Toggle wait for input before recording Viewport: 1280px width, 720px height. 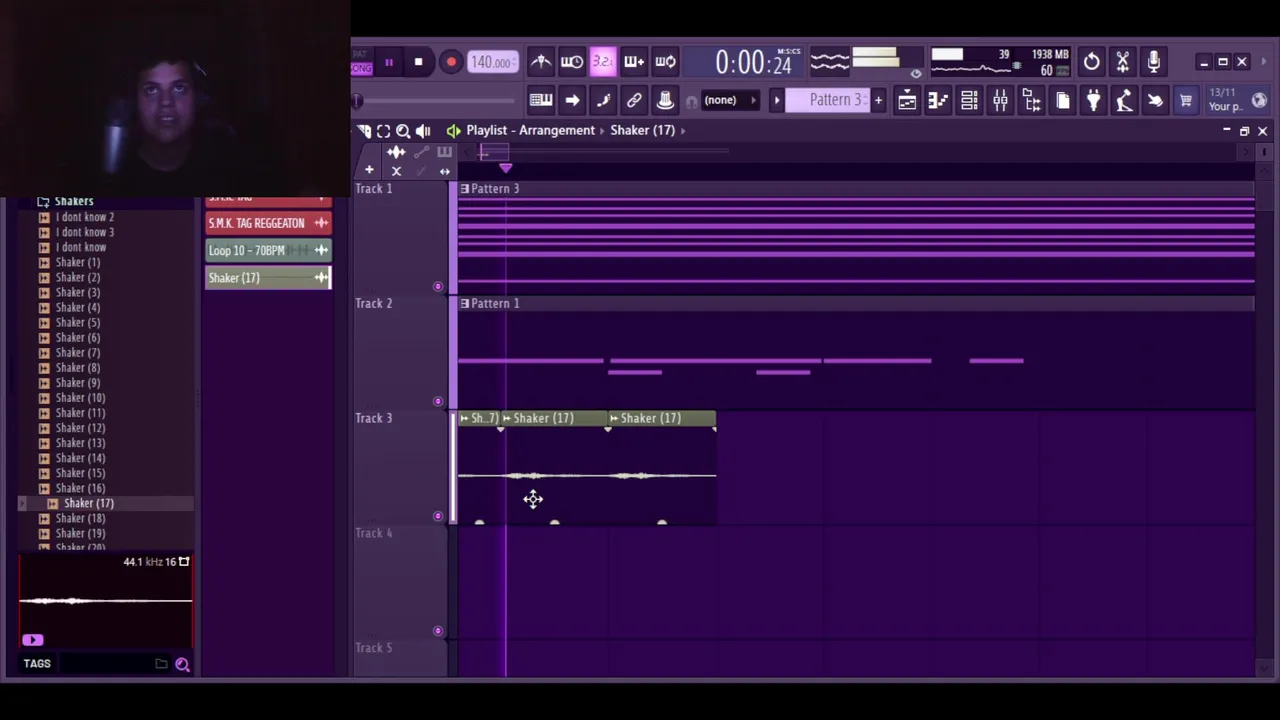(572, 62)
